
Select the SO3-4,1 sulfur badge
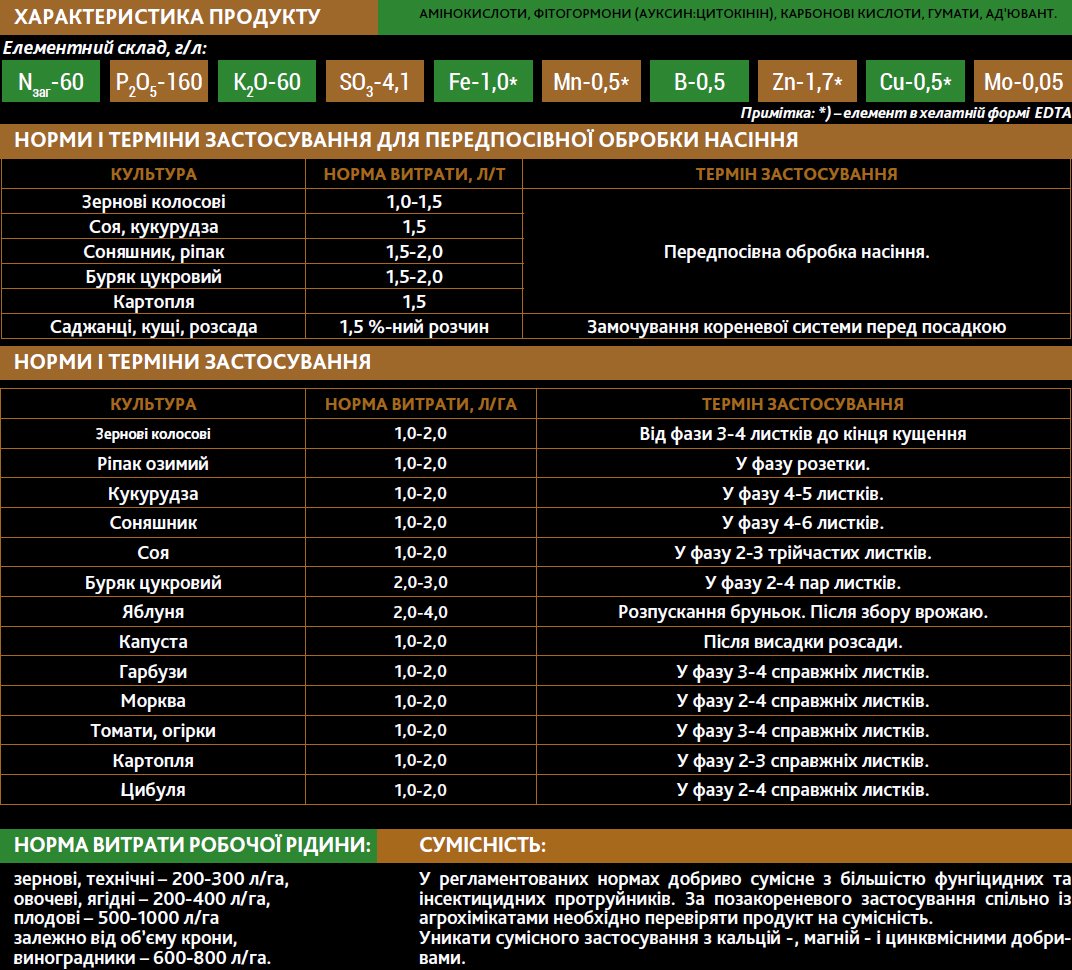[375, 81]
